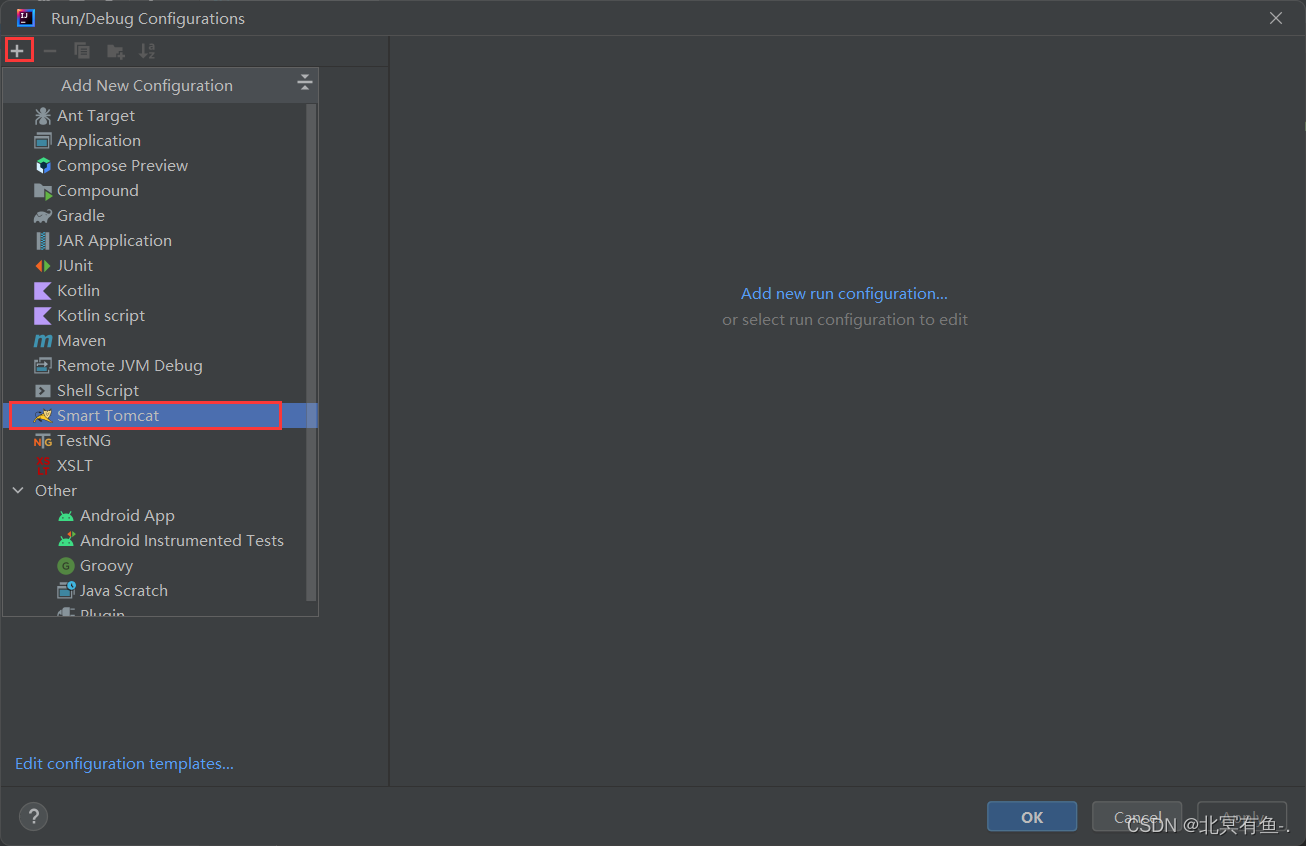Collapse the Other group chevron
Viewport: 1306px width, 846px height.
point(18,490)
